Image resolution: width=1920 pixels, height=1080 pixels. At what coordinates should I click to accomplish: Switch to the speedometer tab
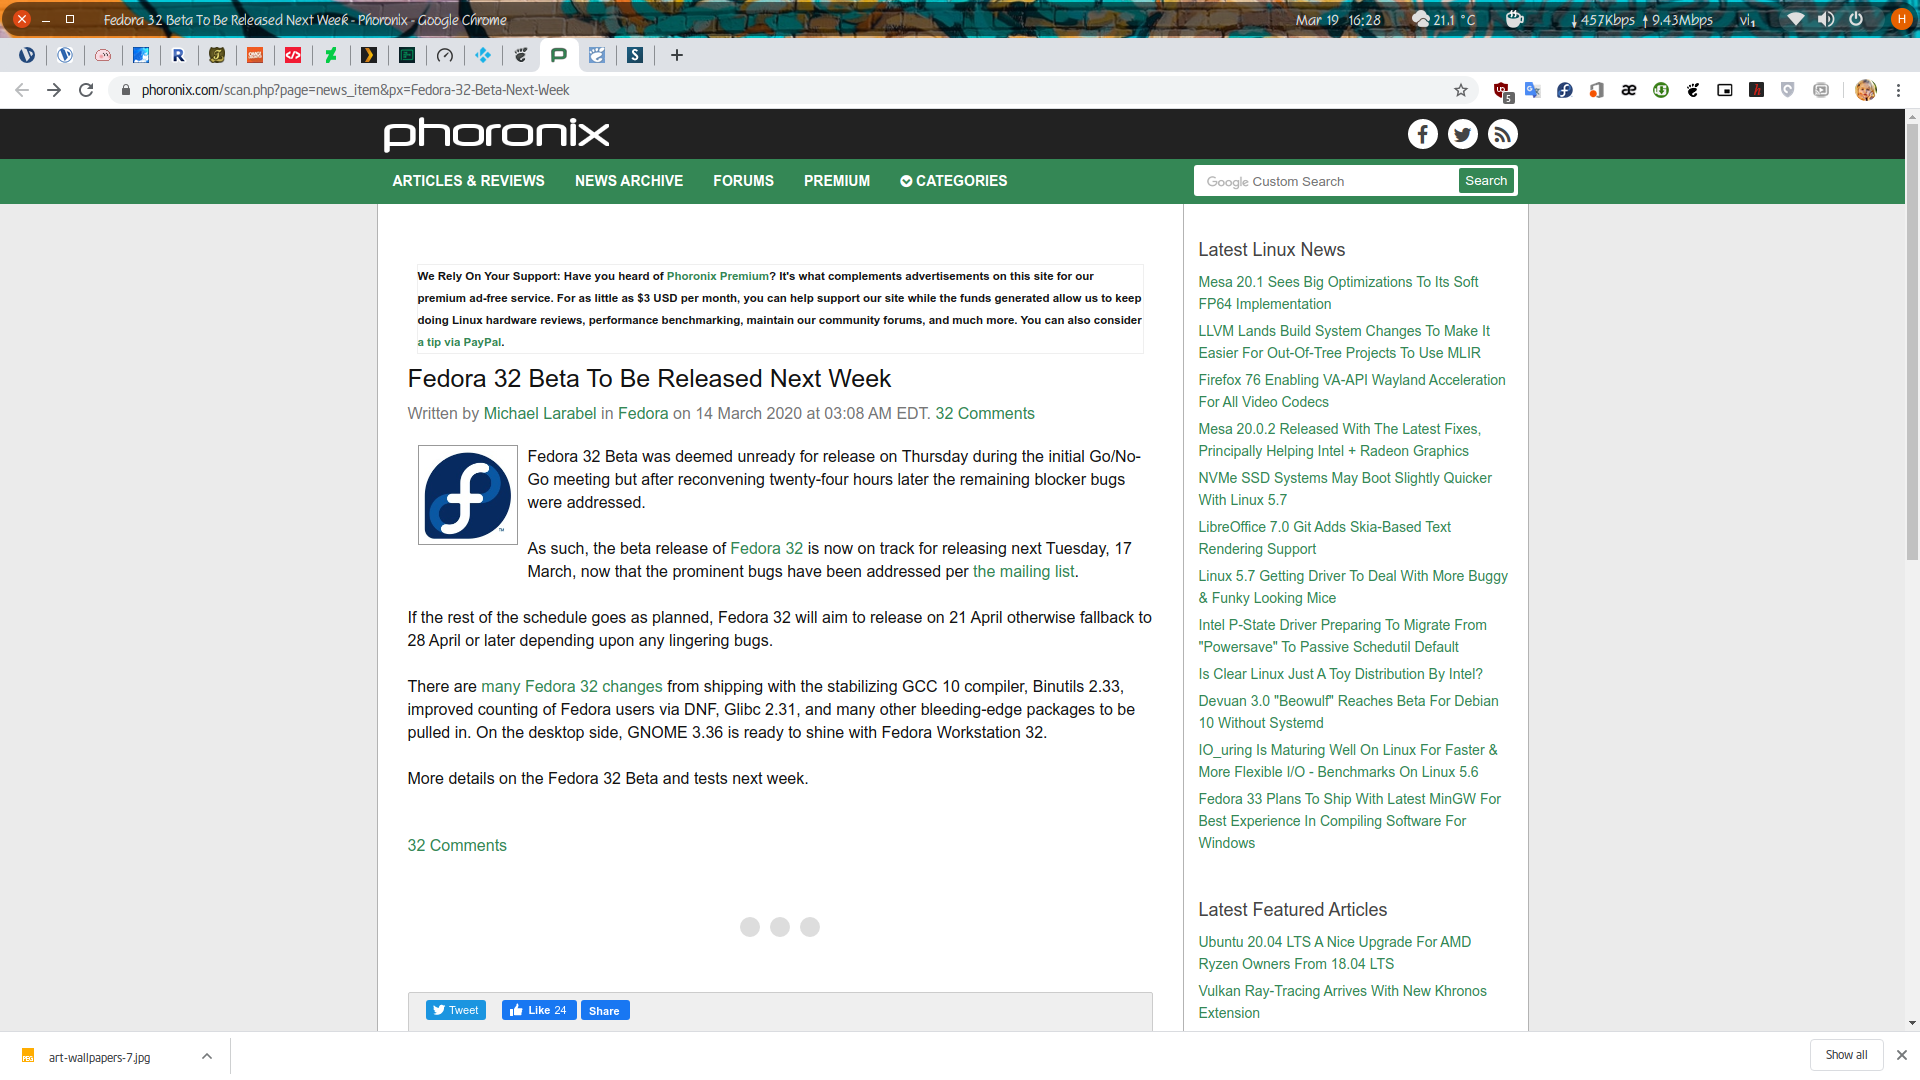coord(445,55)
